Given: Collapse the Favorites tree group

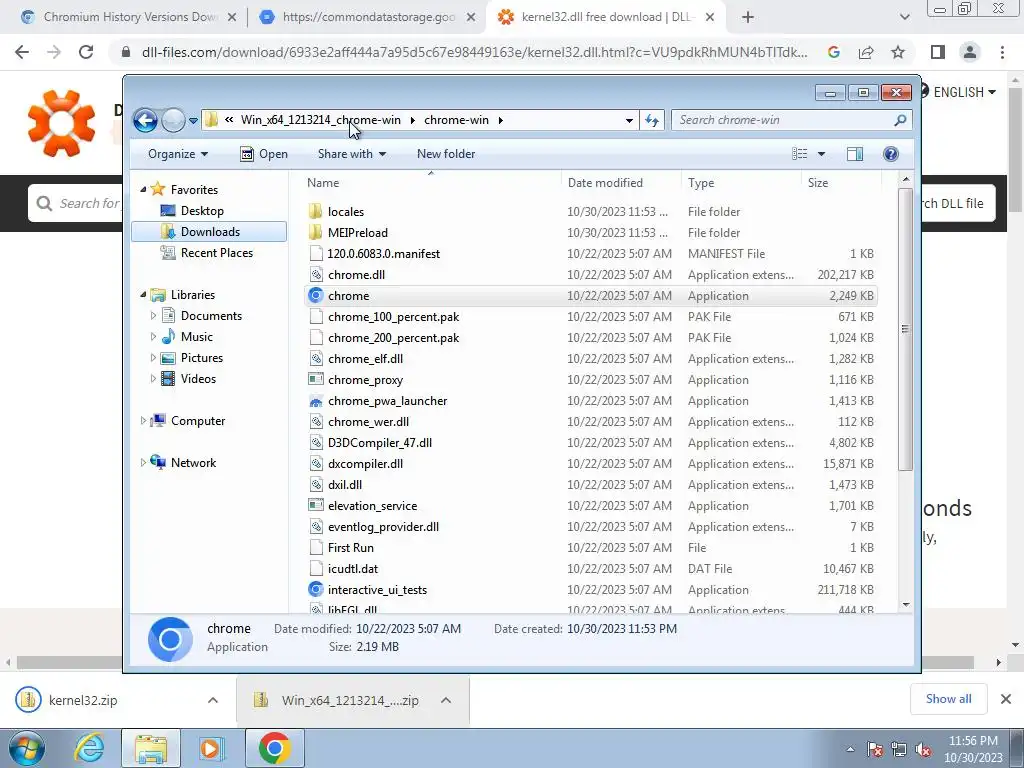Looking at the screenshot, I should point(143,189).
